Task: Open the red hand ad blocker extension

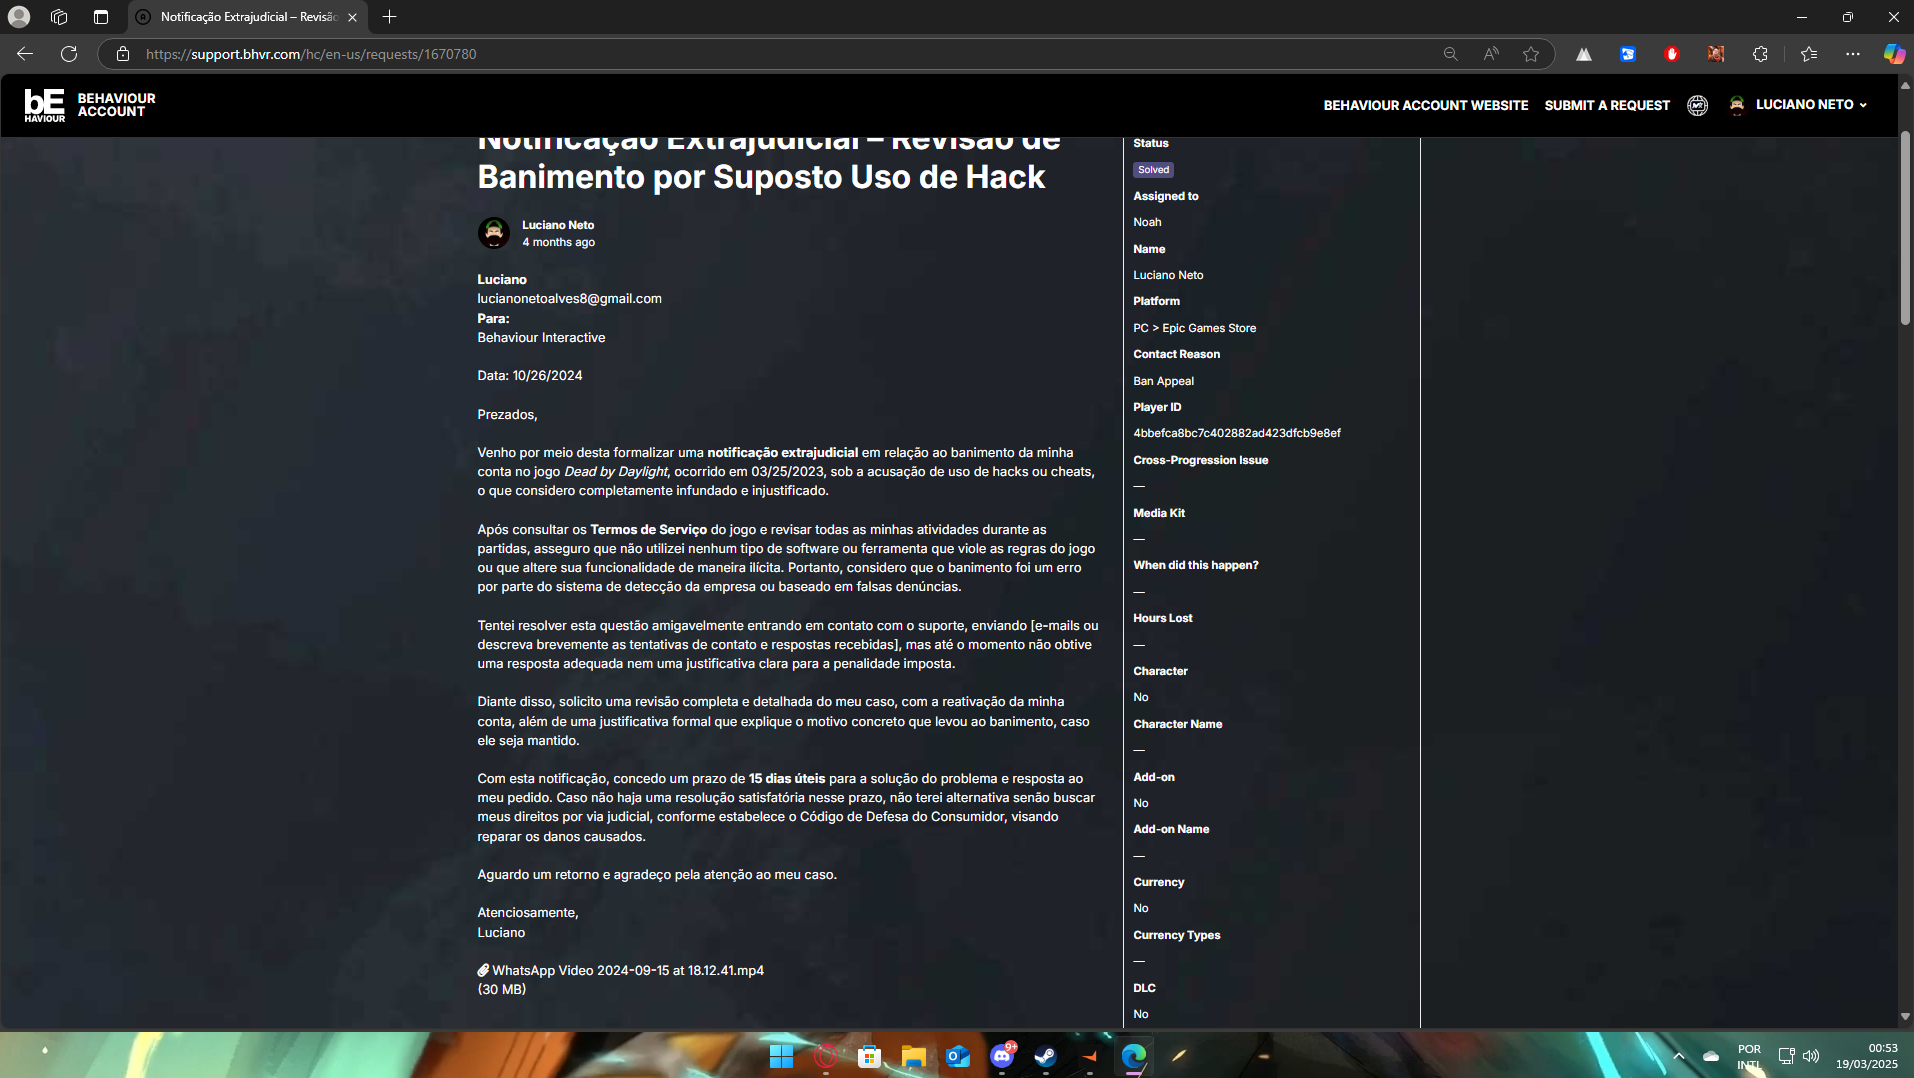Action: (x=1672, y=54)
